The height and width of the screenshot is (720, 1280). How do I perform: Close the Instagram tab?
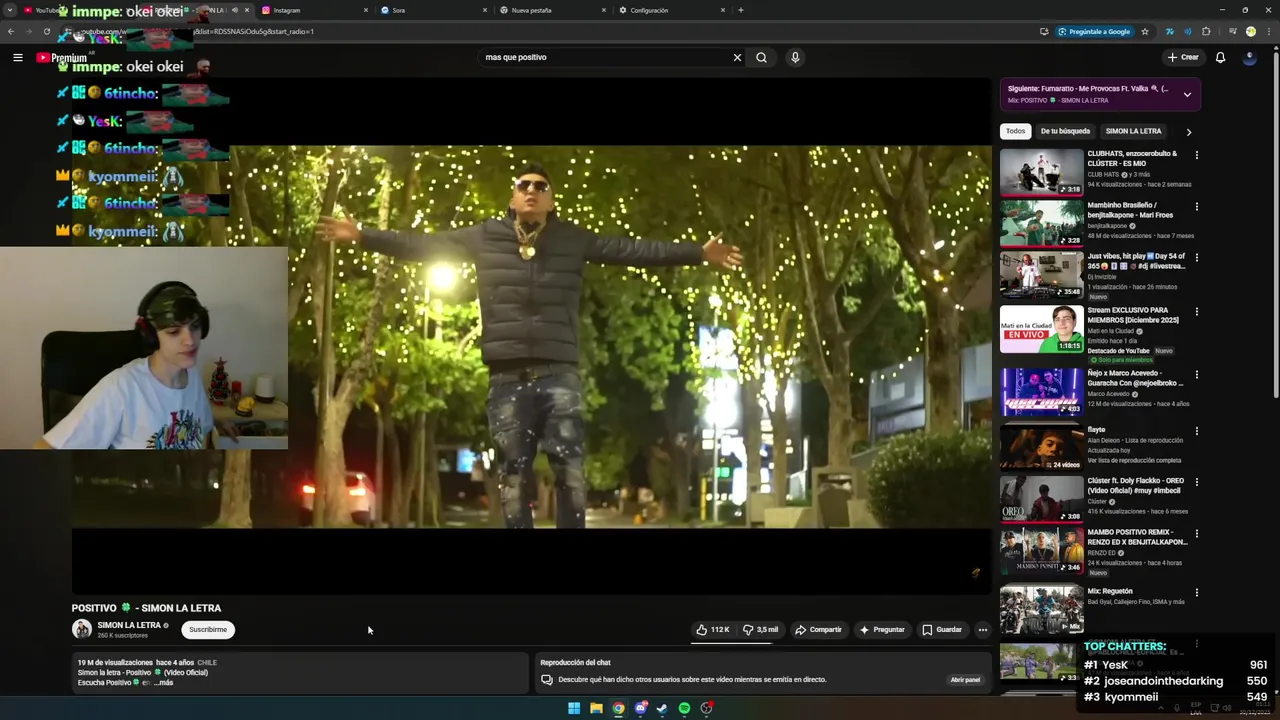[365, 10]
